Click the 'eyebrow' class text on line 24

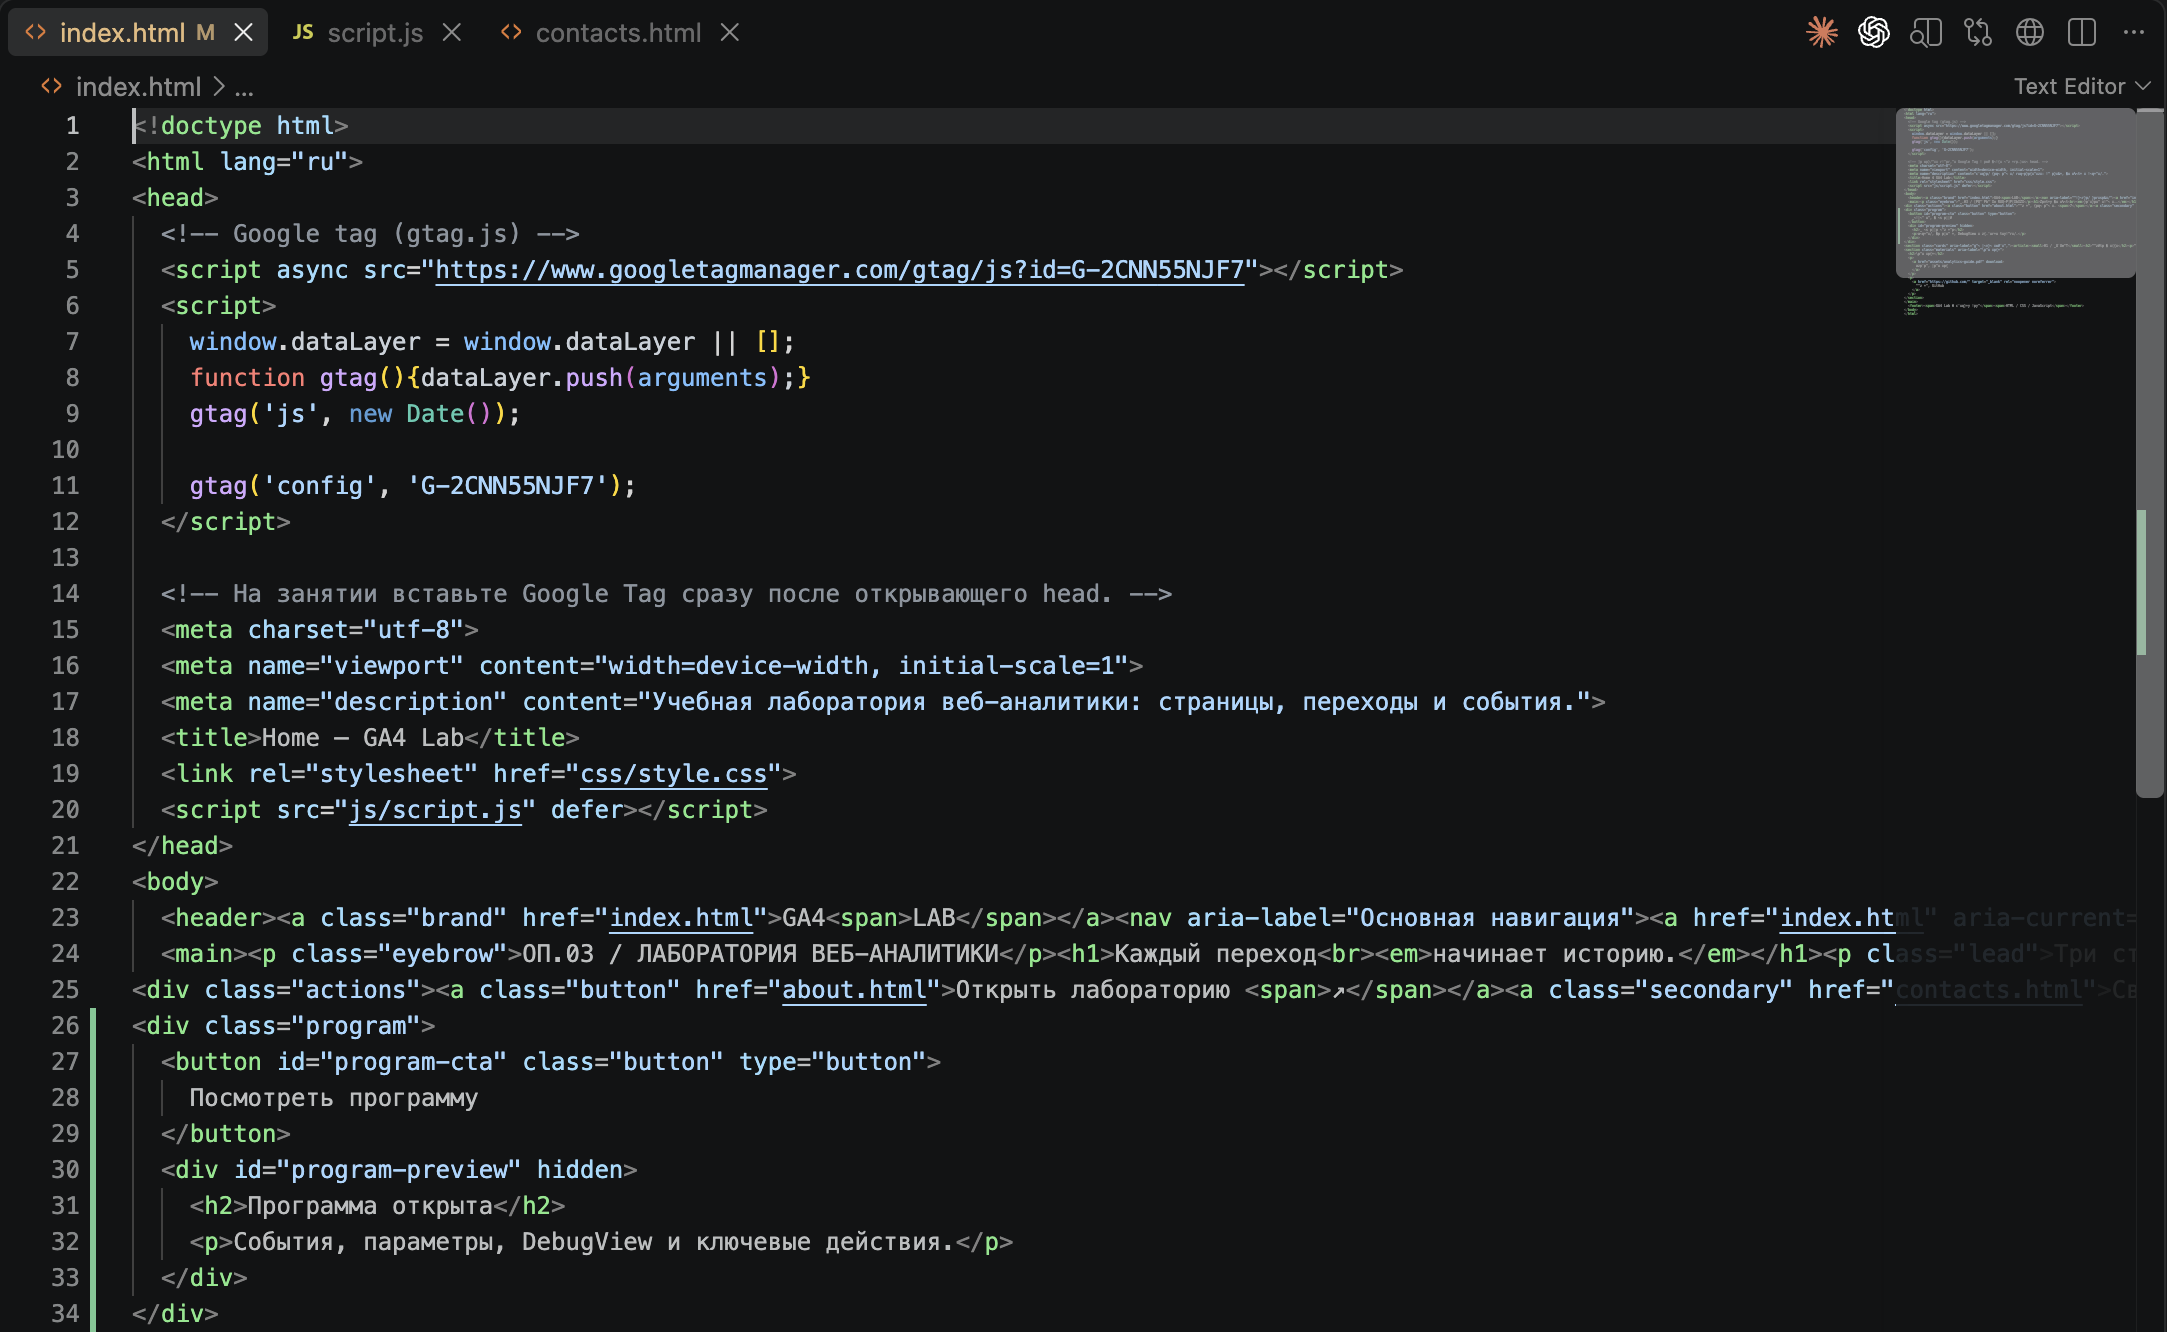click(x=442, y=954)
